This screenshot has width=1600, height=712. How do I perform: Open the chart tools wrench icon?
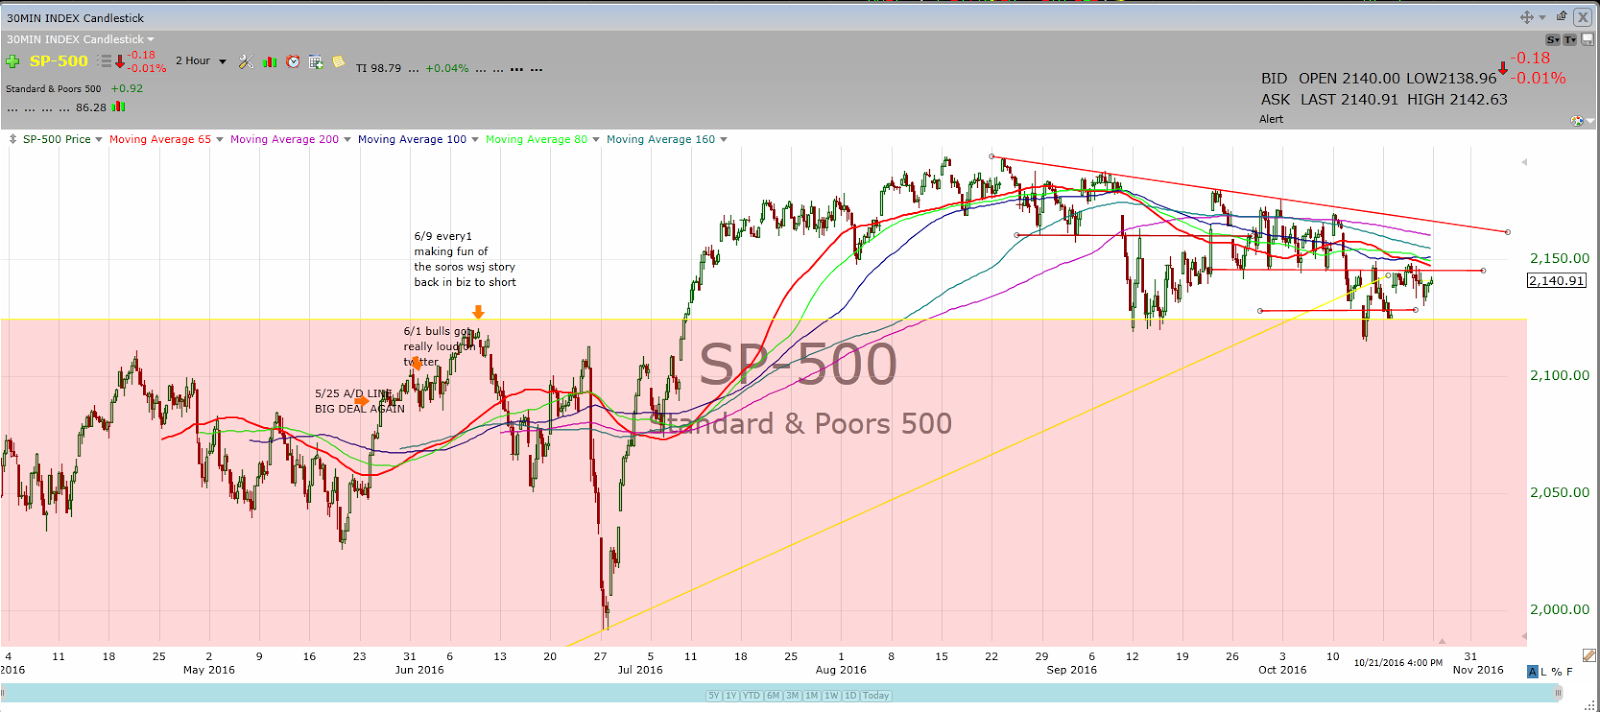tap(246, 62)
